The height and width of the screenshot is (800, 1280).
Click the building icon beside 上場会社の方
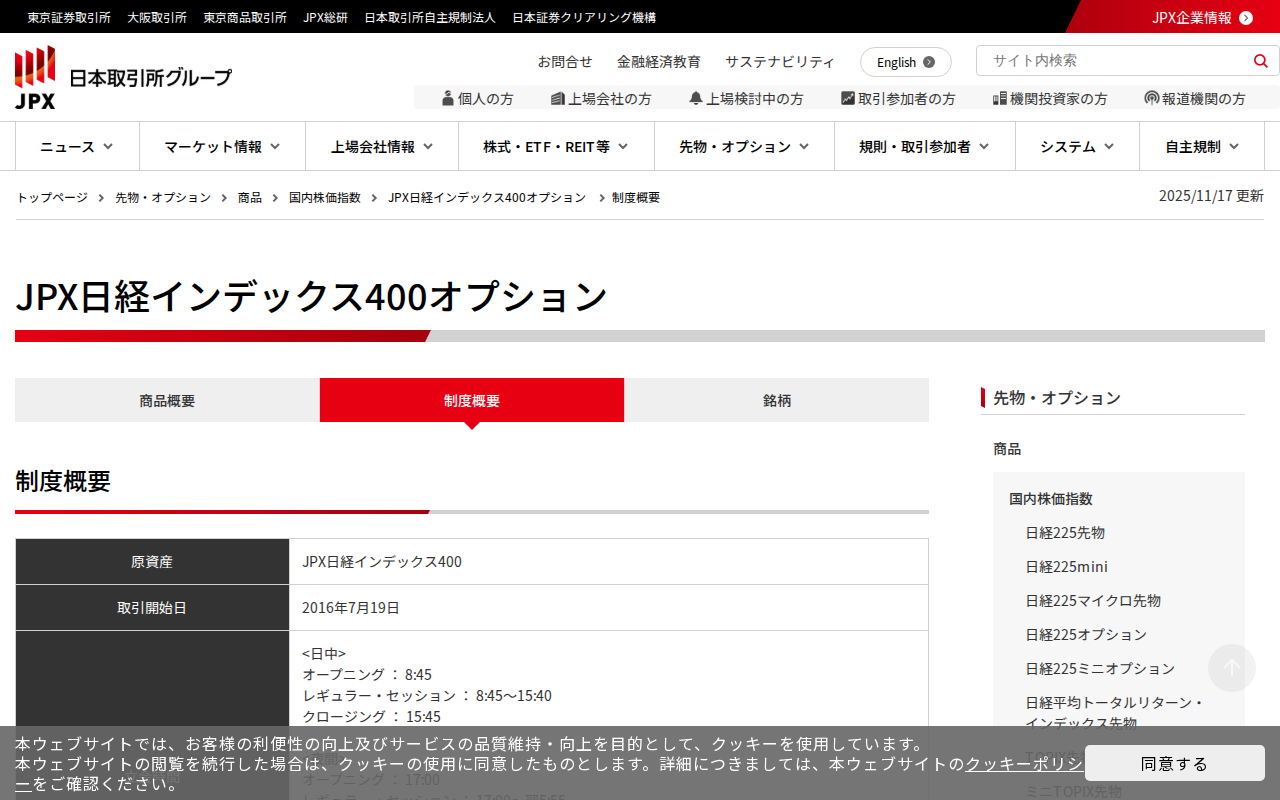558,98
